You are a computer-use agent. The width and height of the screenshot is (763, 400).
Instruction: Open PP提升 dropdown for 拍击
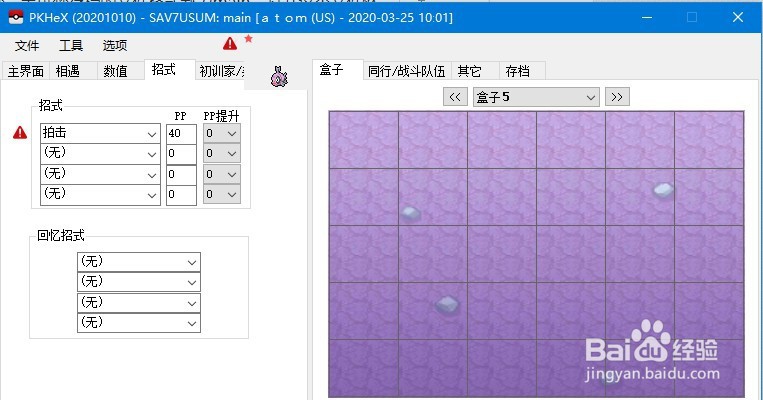(x=222, y=133)
